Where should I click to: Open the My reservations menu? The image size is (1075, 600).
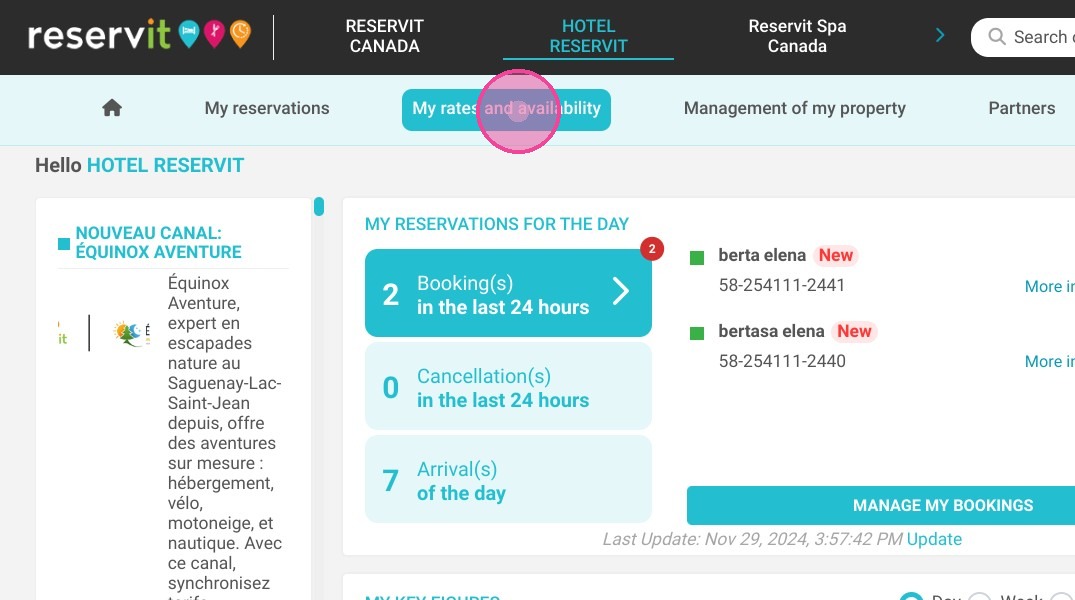[267, 108]
